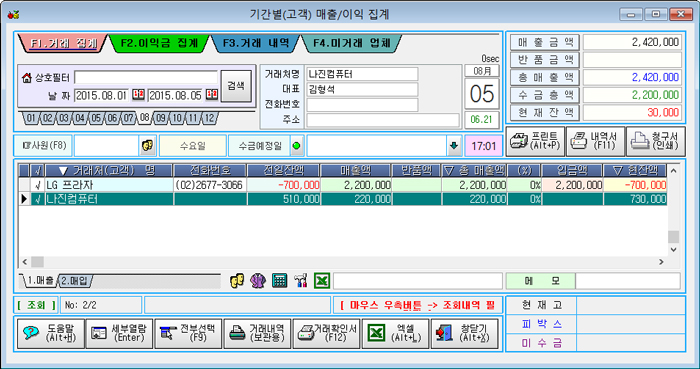Click the employee lookup masks icon
The image size is (700, 369).
(147, 146)
